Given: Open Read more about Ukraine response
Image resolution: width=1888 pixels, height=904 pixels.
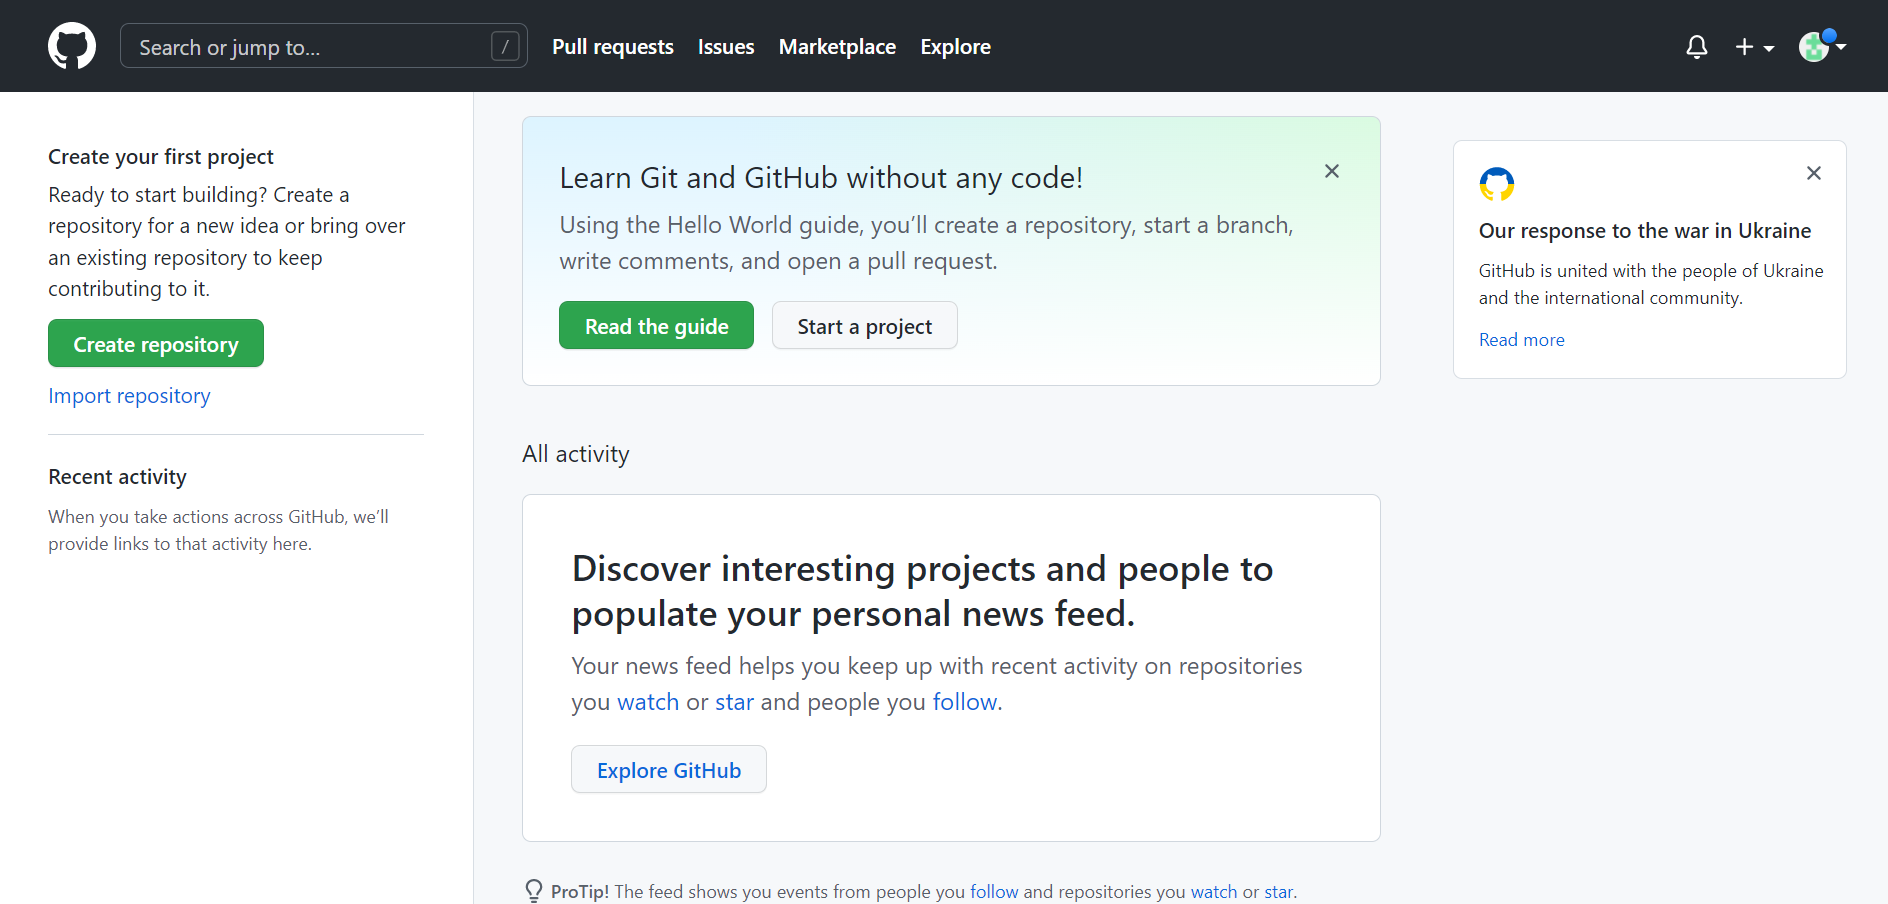Looking at the screenshot, I should (x=1521, y=340).
